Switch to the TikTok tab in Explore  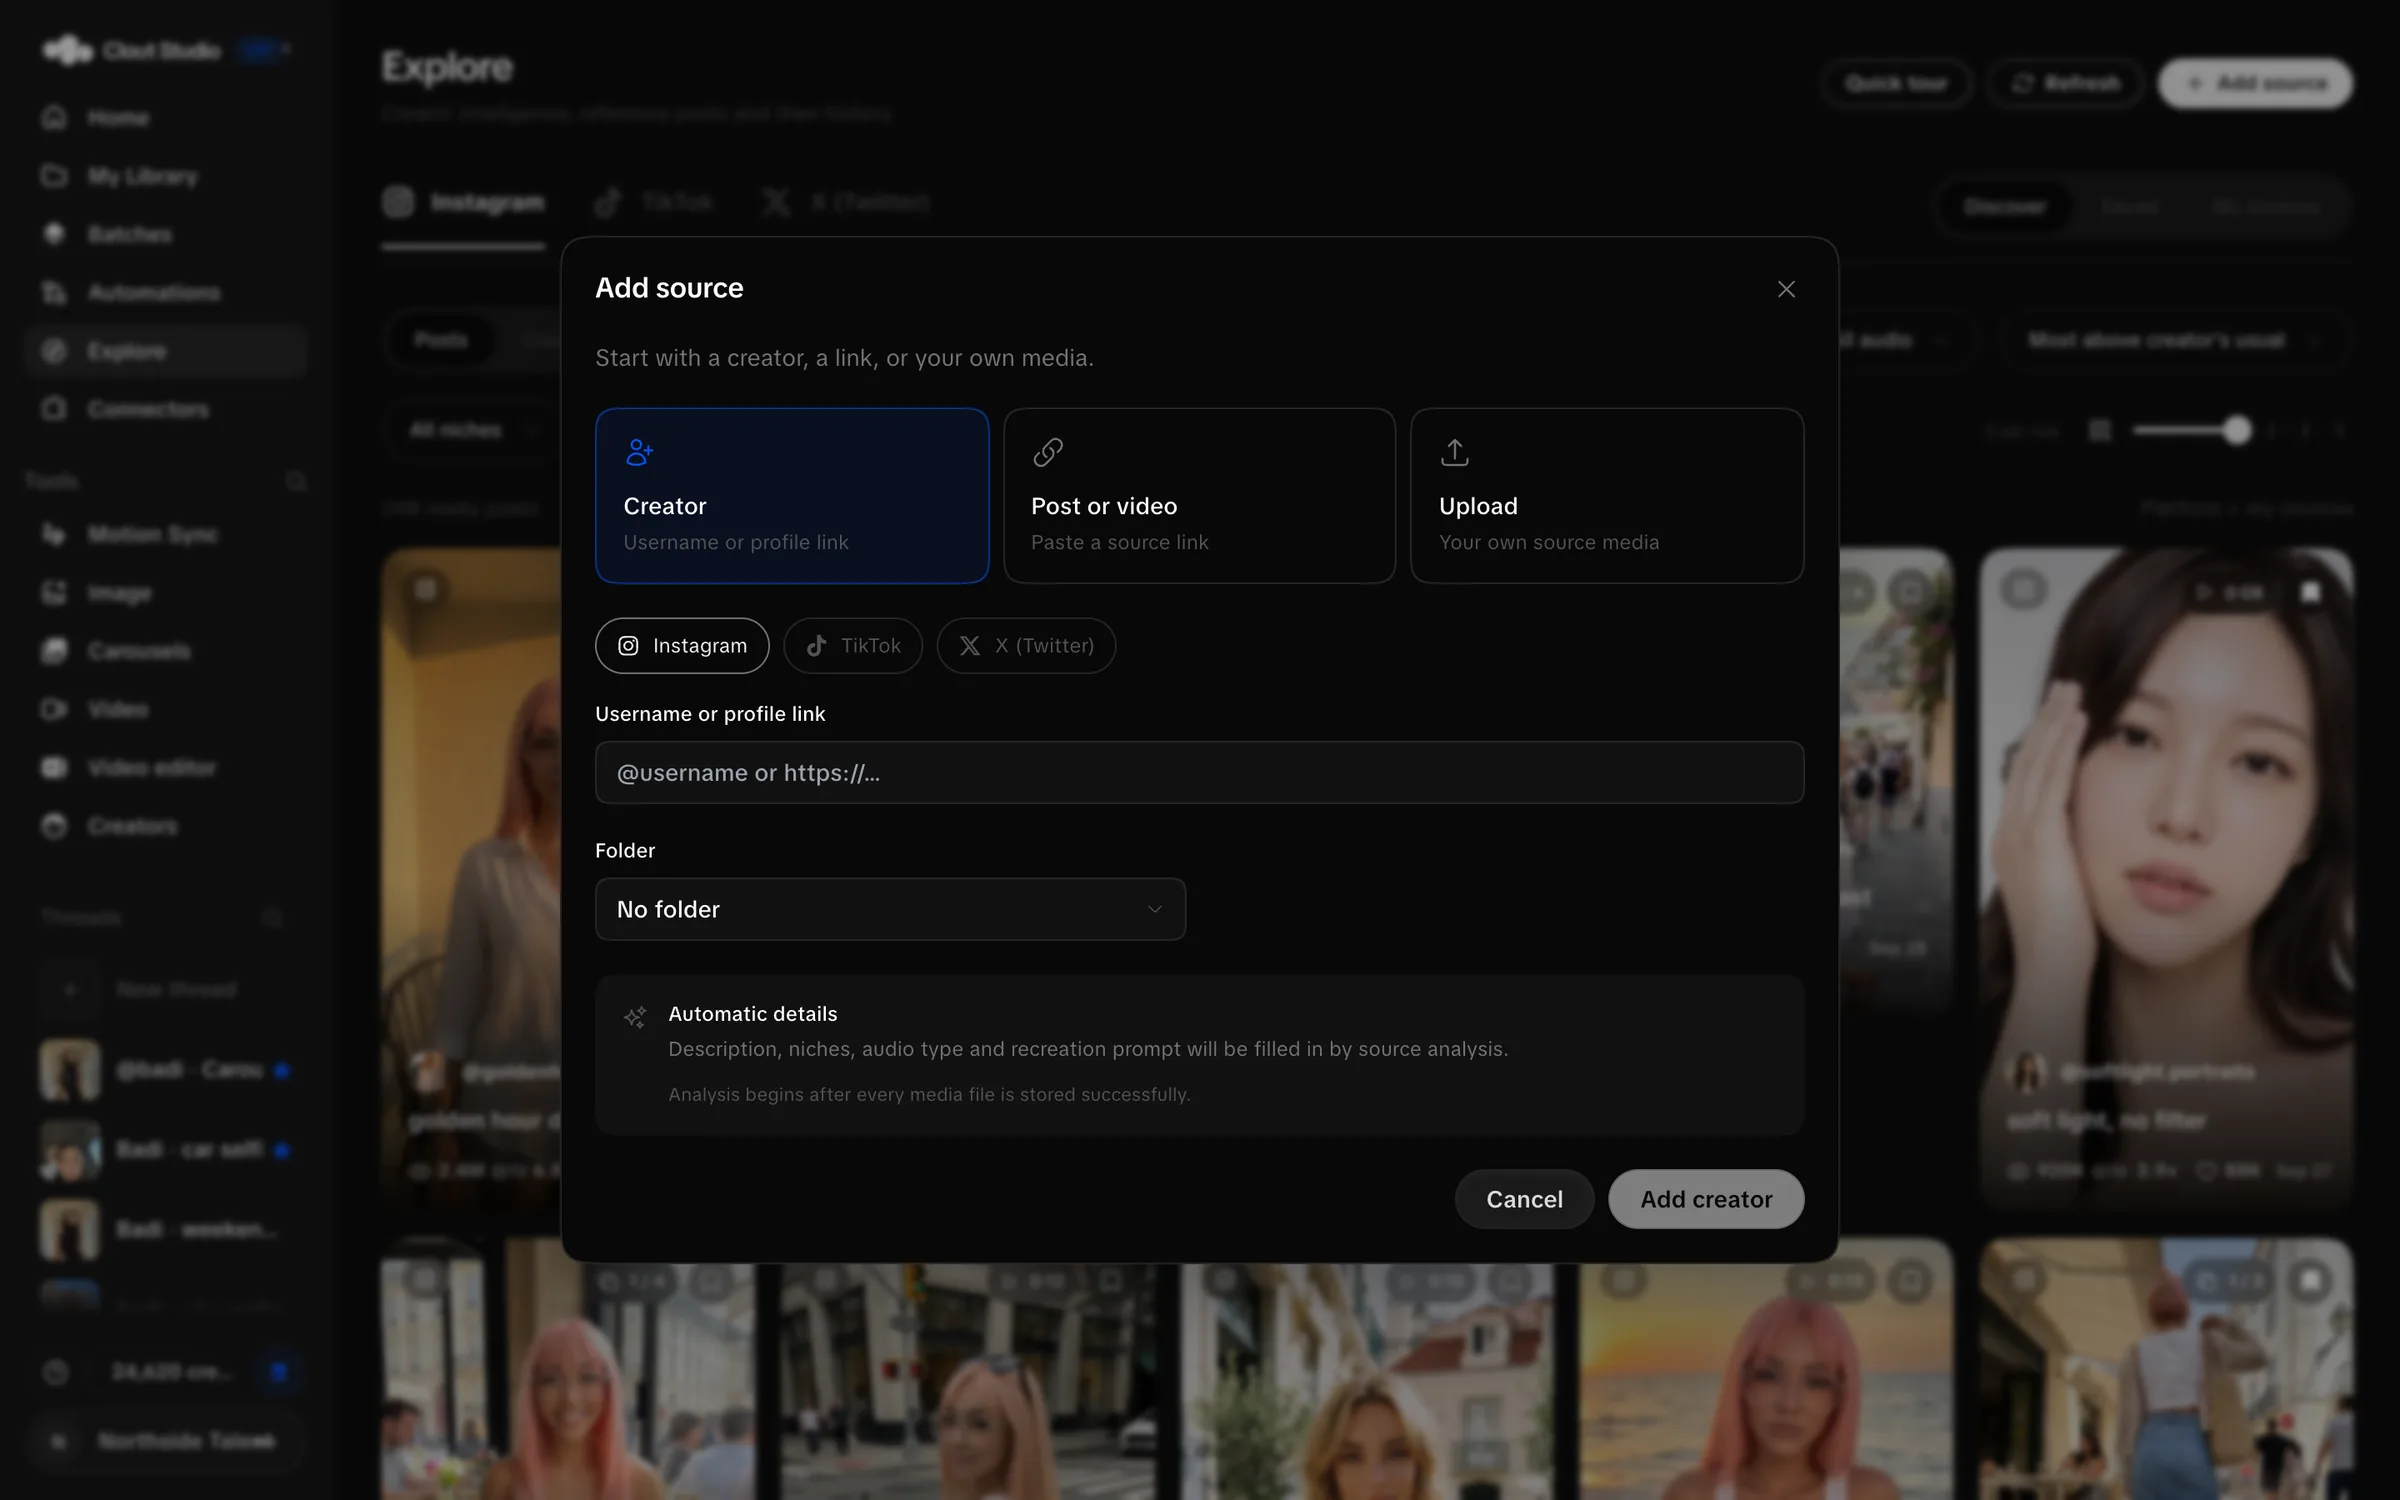(x=653, y=203)
